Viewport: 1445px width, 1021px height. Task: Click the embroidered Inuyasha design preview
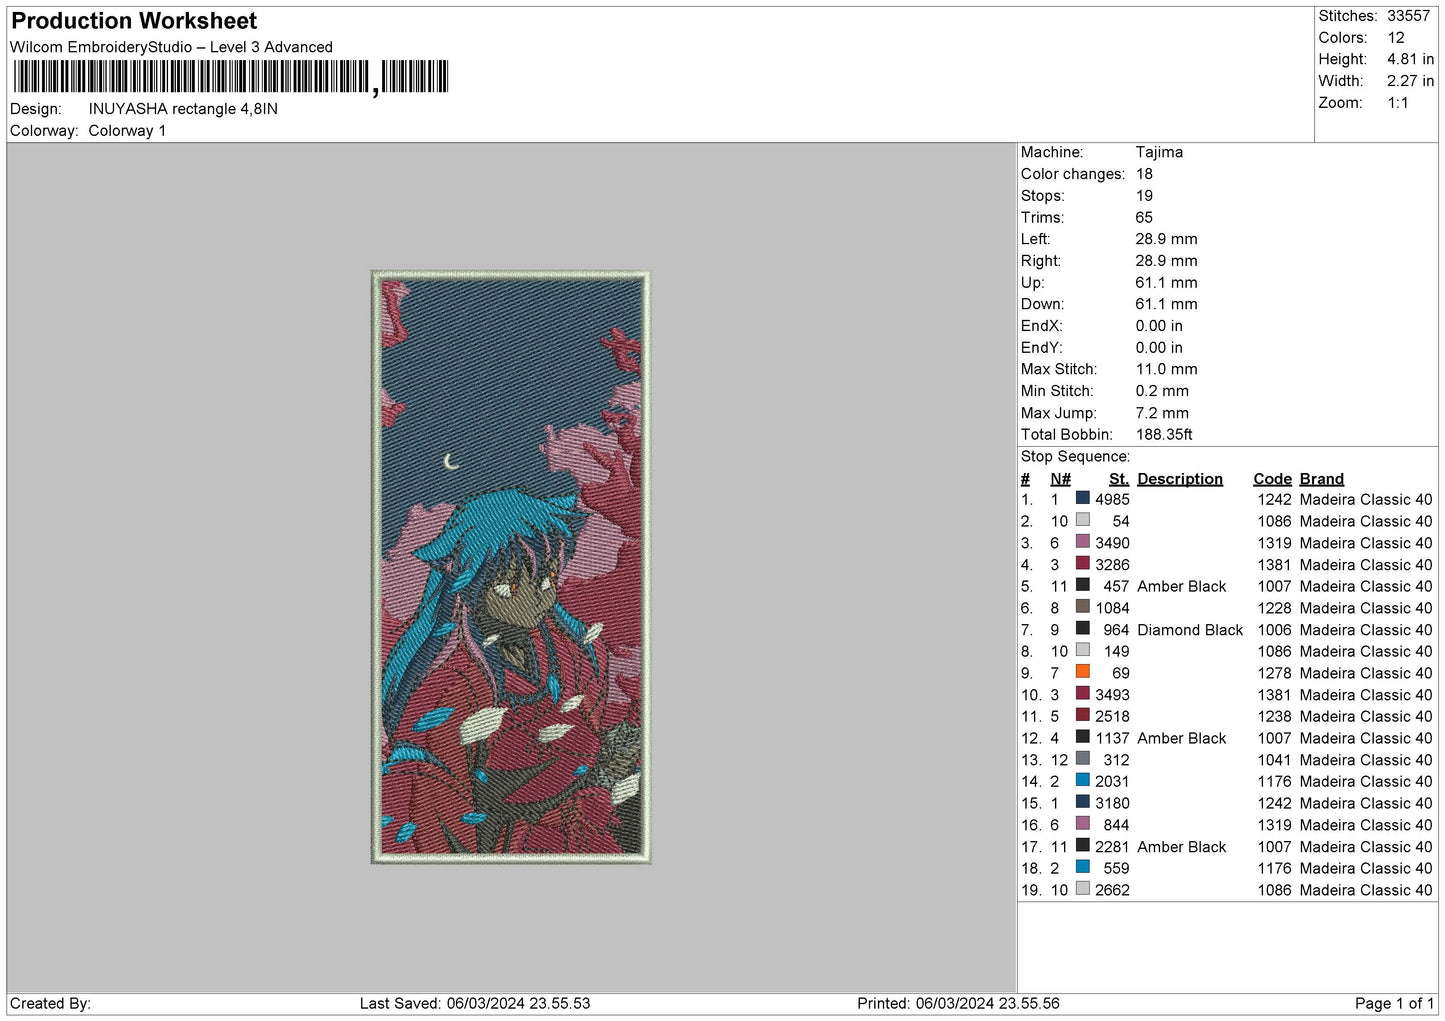click(511, 567)
